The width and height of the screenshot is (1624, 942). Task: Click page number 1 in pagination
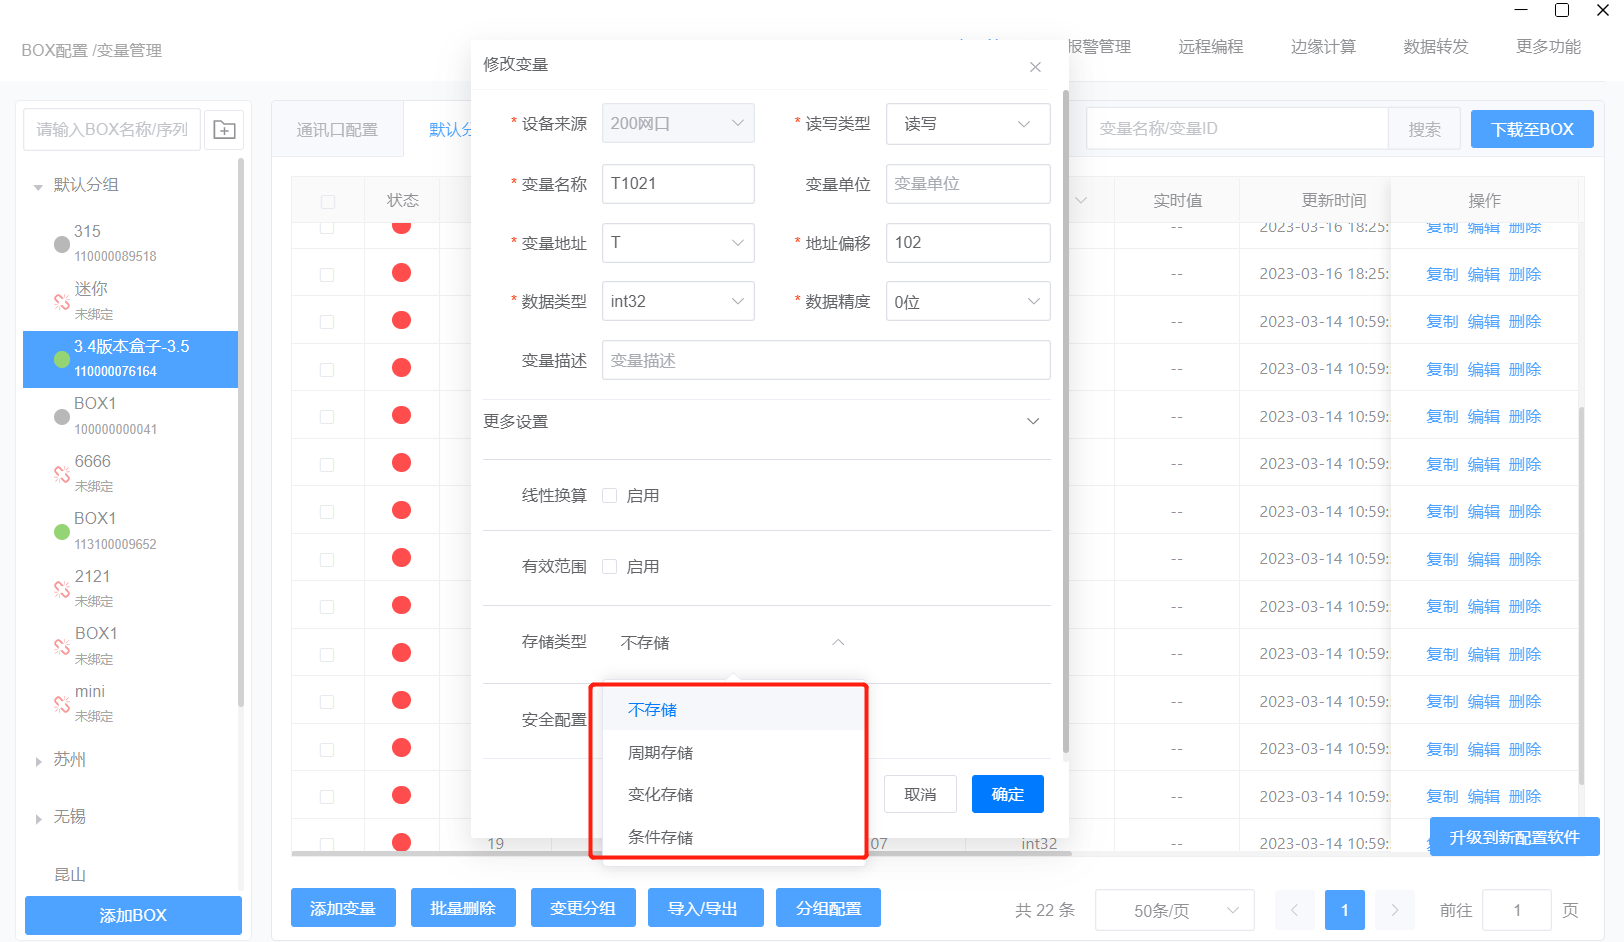(1344, 910)
